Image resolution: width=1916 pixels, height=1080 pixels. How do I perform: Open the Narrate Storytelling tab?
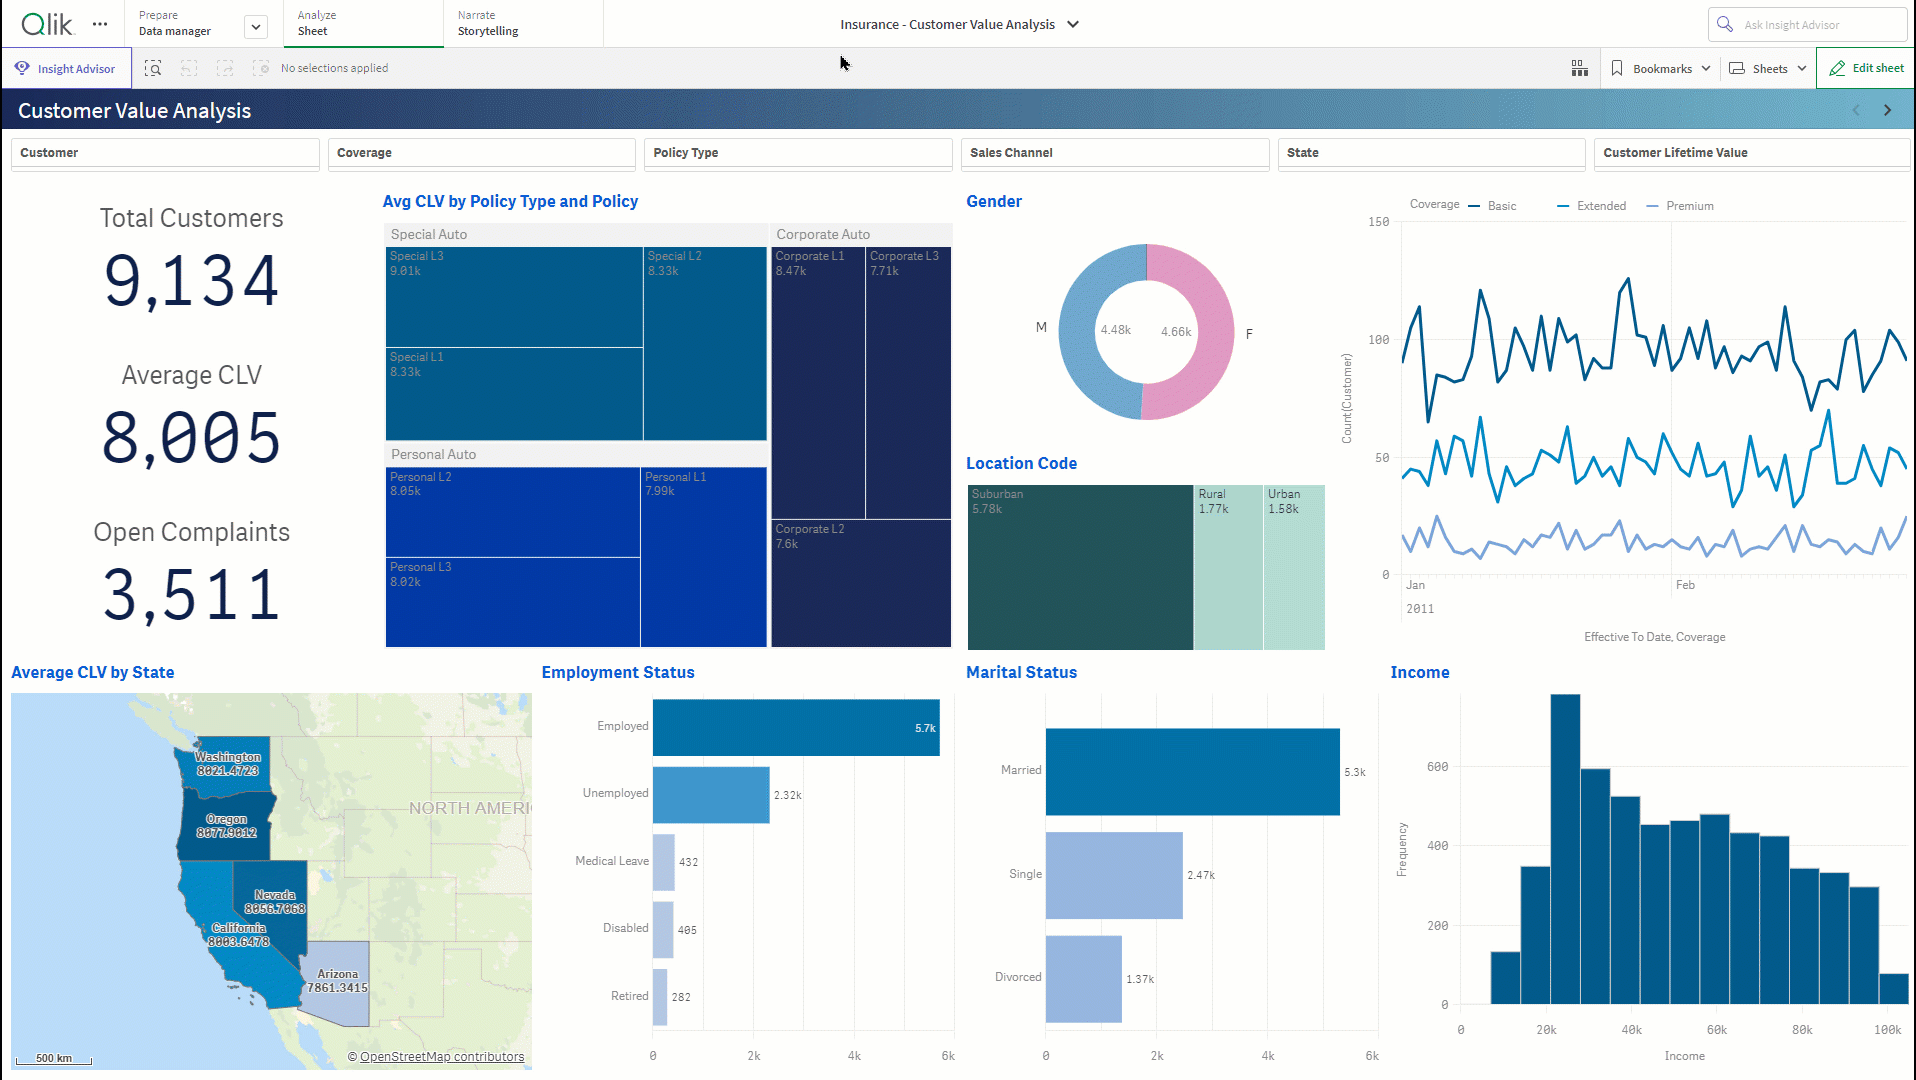487,23
